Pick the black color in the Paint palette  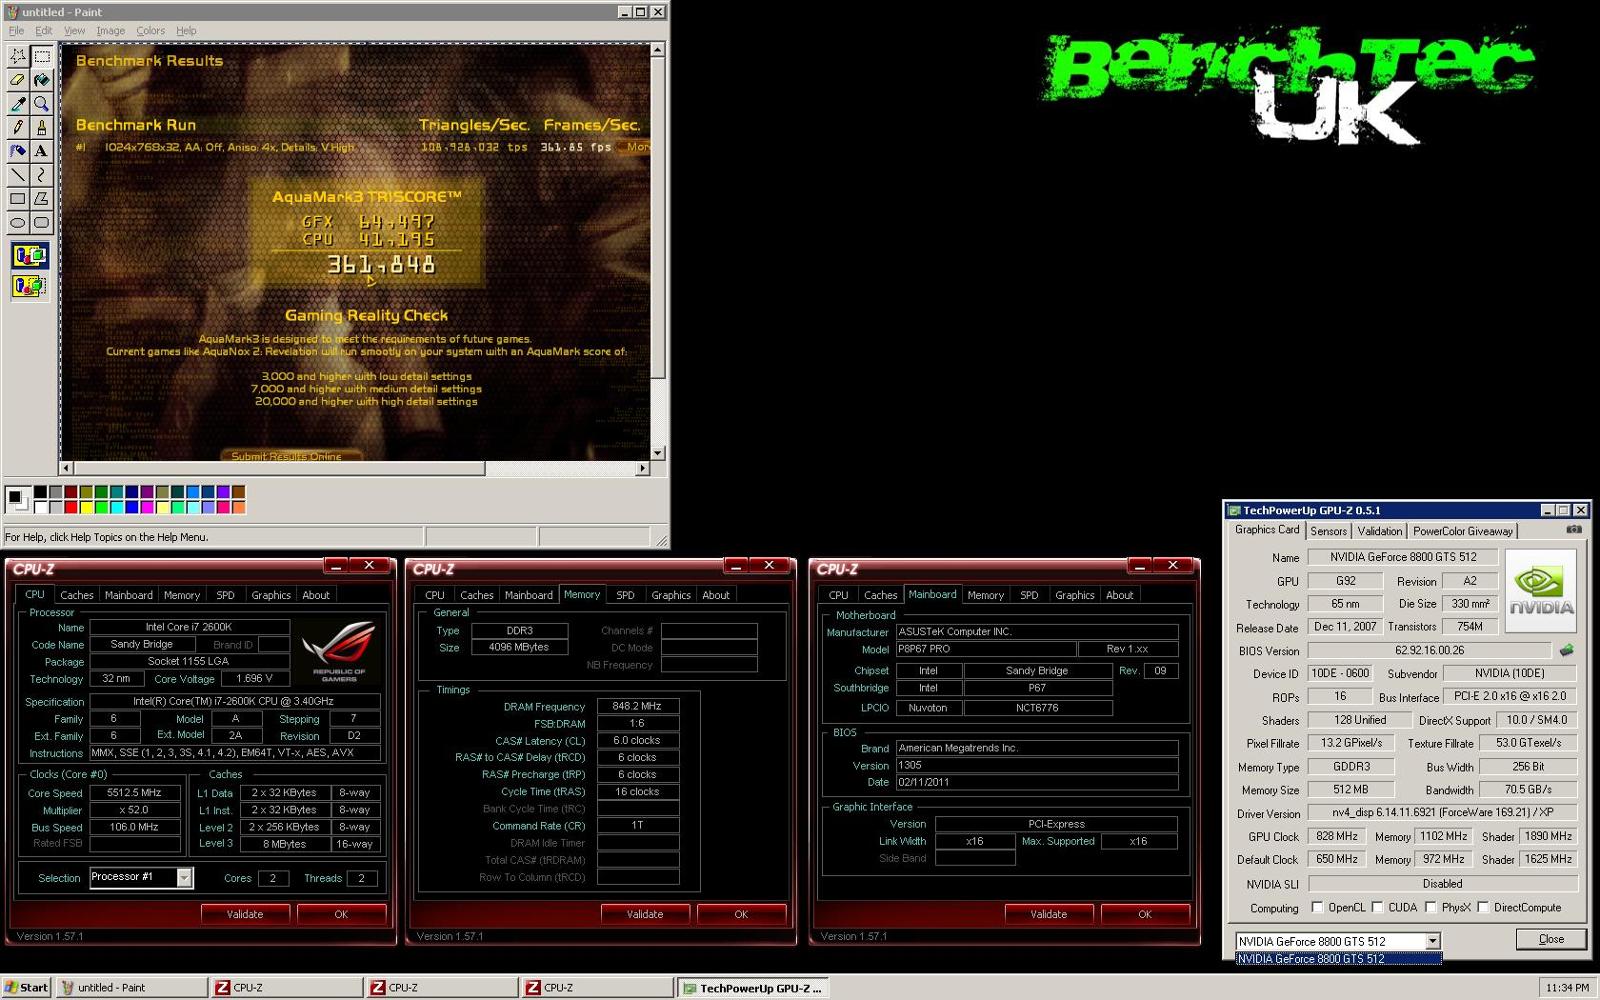(x=40, y=491)
